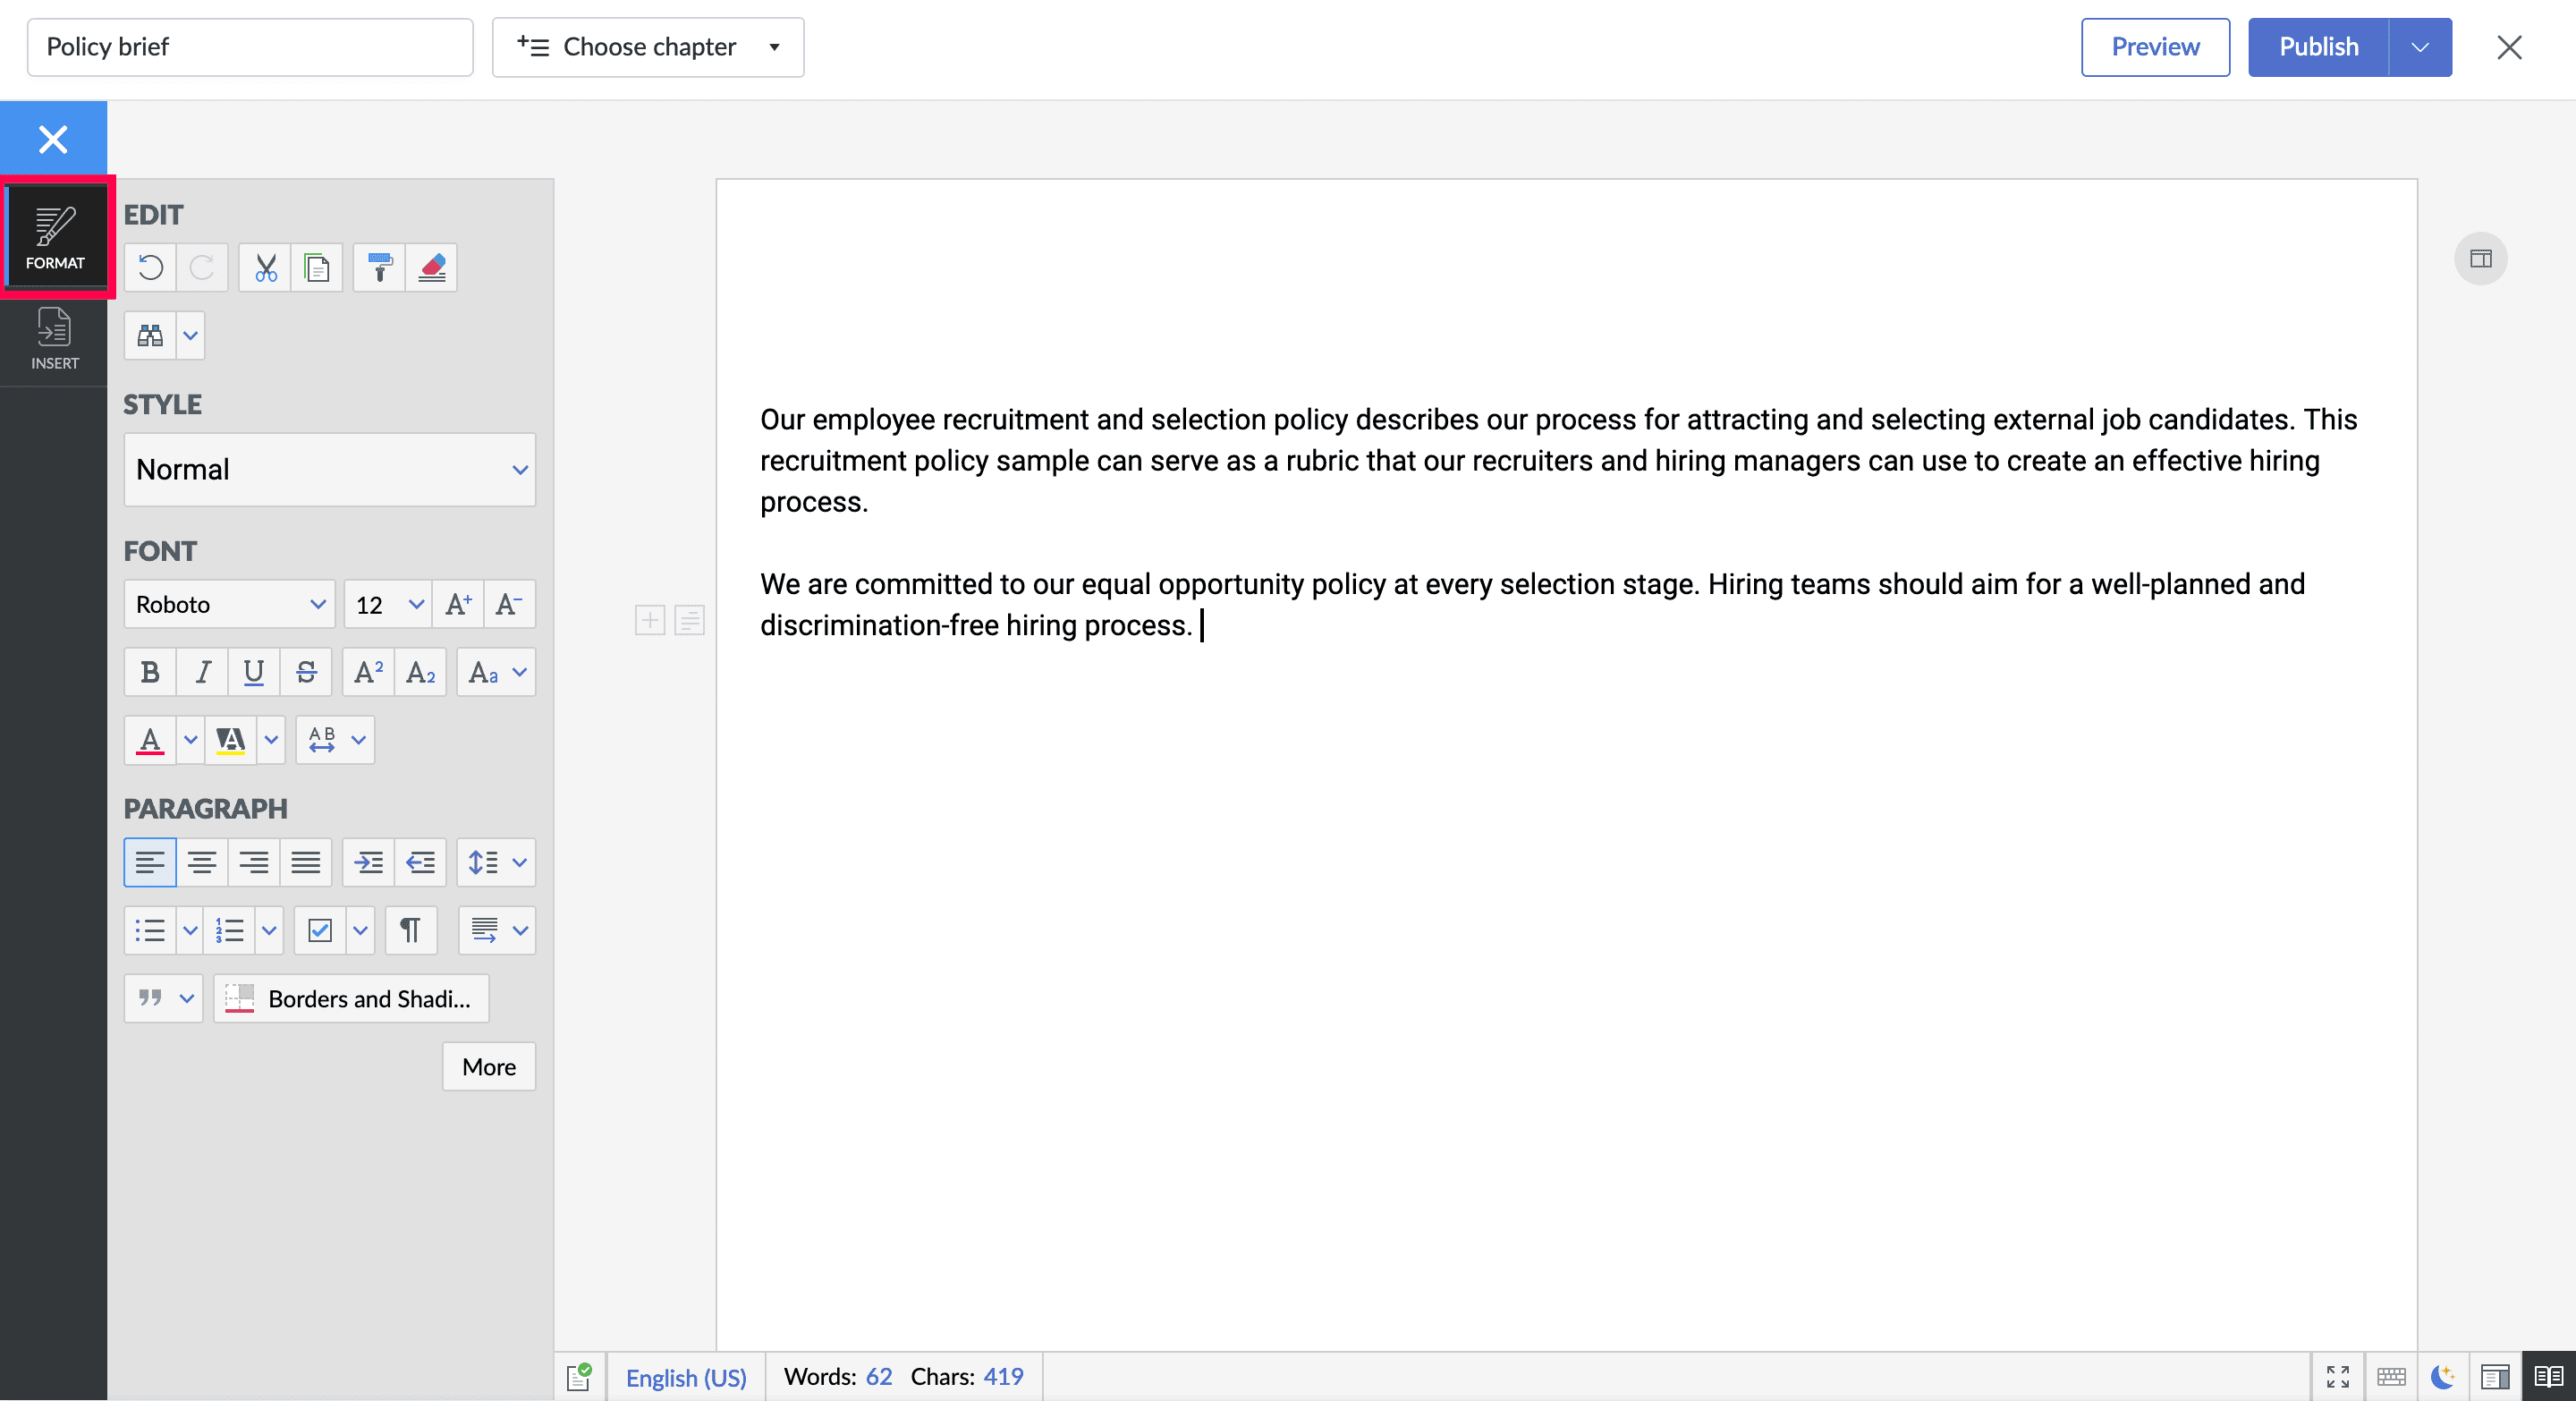This screenshot has height=1401, width=2576.
Task: Click the increase indent icon
Action: click(368, 862)
